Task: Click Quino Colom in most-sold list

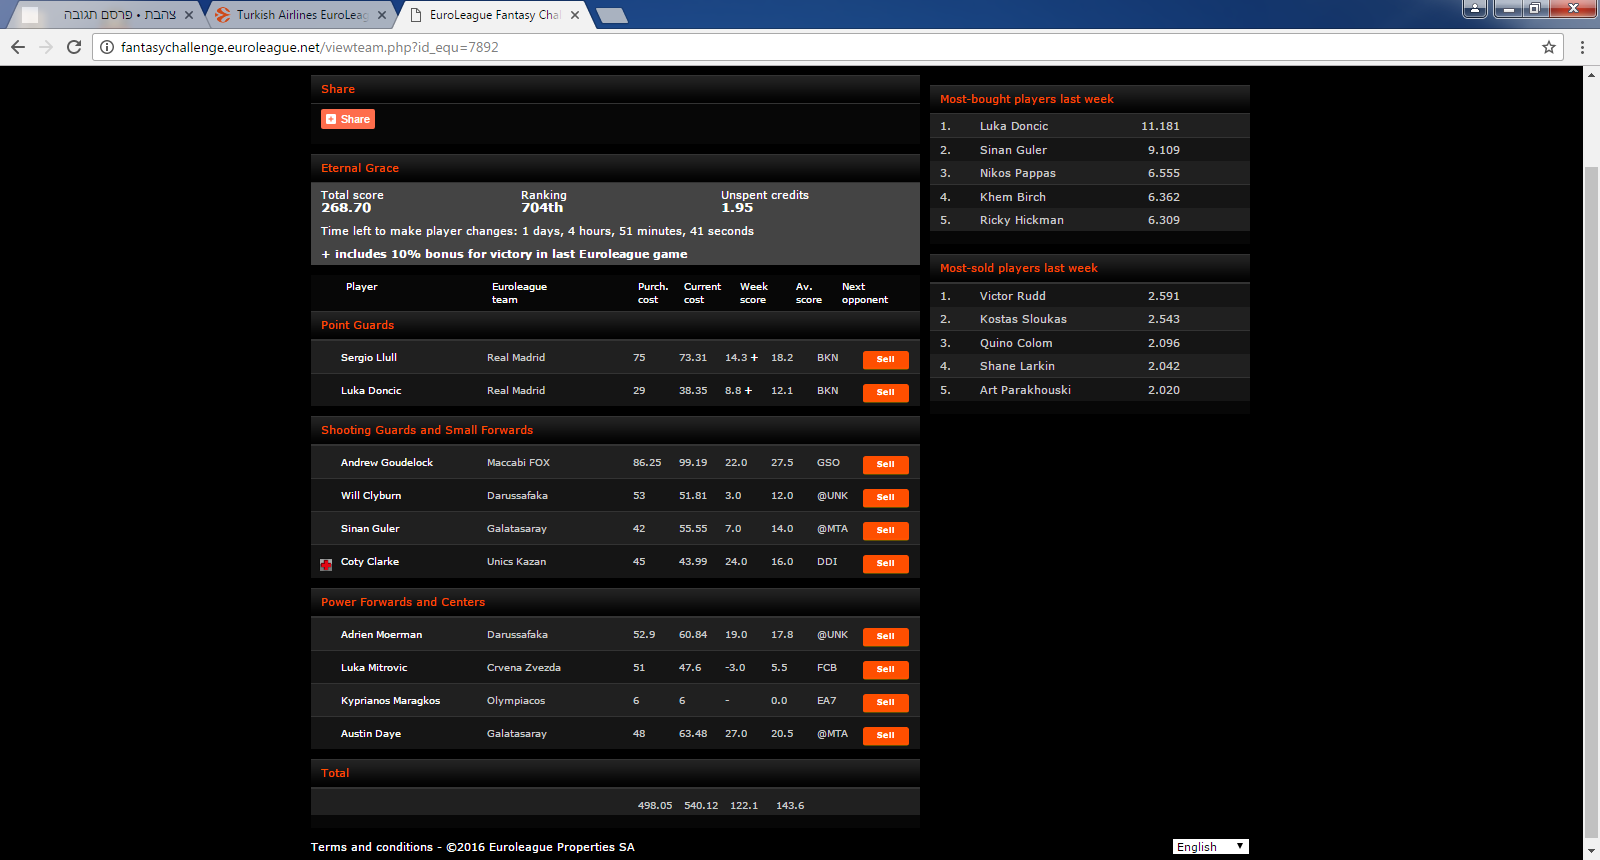Action: [x=1016, y=343]
